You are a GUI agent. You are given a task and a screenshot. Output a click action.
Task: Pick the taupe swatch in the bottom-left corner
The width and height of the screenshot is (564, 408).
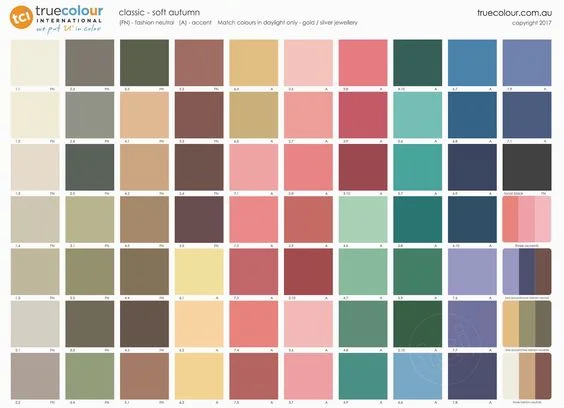coord(35,376)
